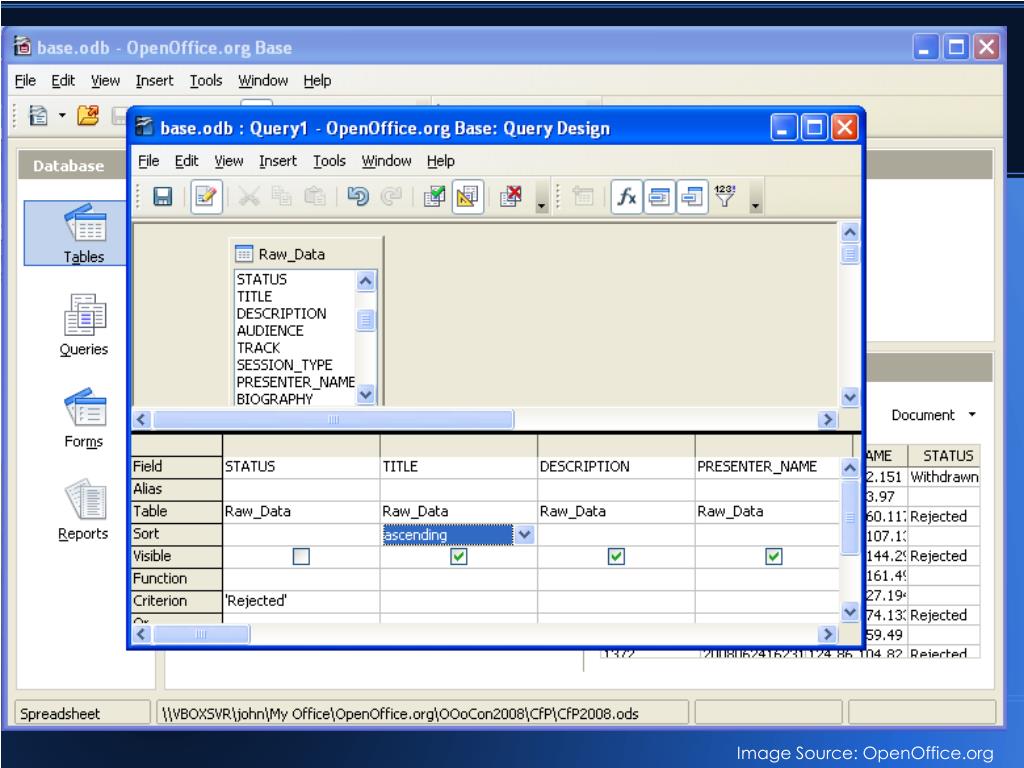Viewport: 1024px width, 768px height.
Task: Click the Field cell containing PRESENTER_NAME
Action: tap(767, 466)
